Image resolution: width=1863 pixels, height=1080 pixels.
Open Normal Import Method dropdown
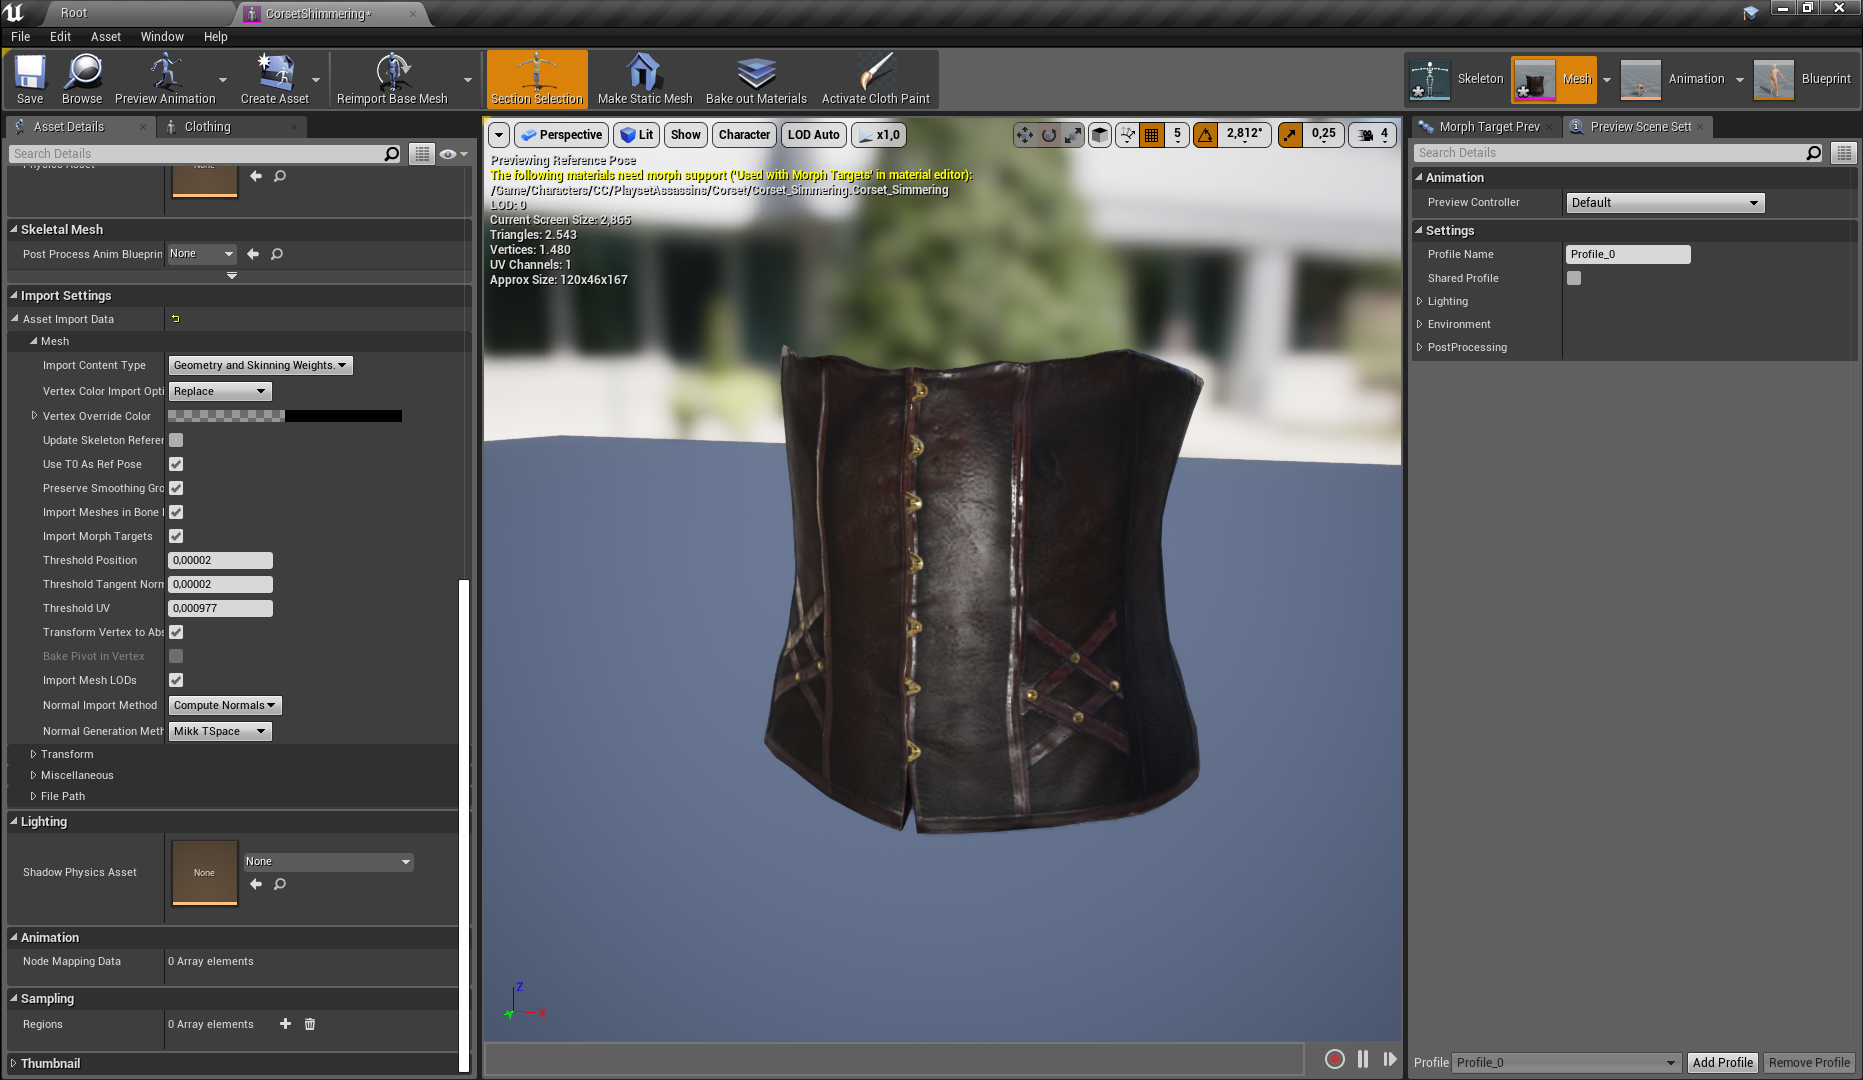coord(225,706)
